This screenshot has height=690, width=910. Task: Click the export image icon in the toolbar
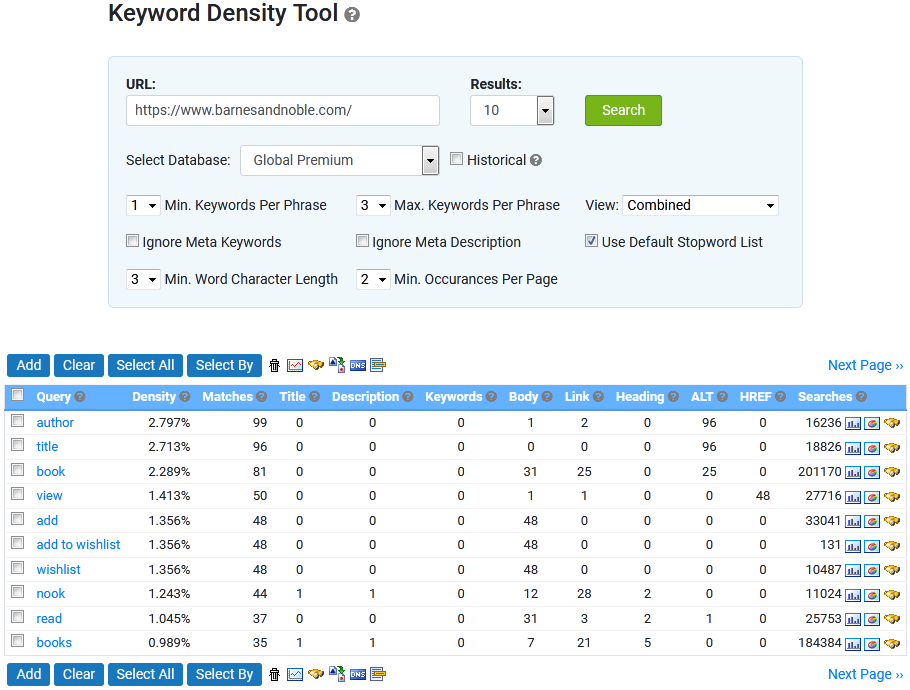(337, 365)
